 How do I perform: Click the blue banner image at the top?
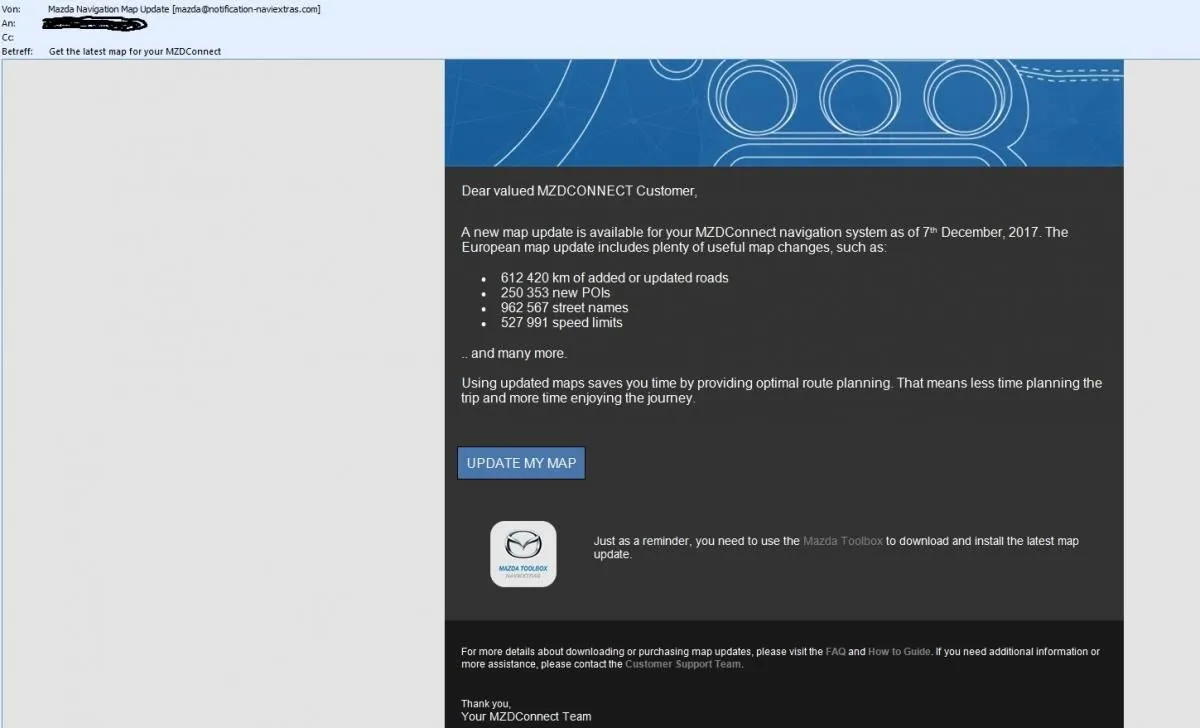click(784, 112)
